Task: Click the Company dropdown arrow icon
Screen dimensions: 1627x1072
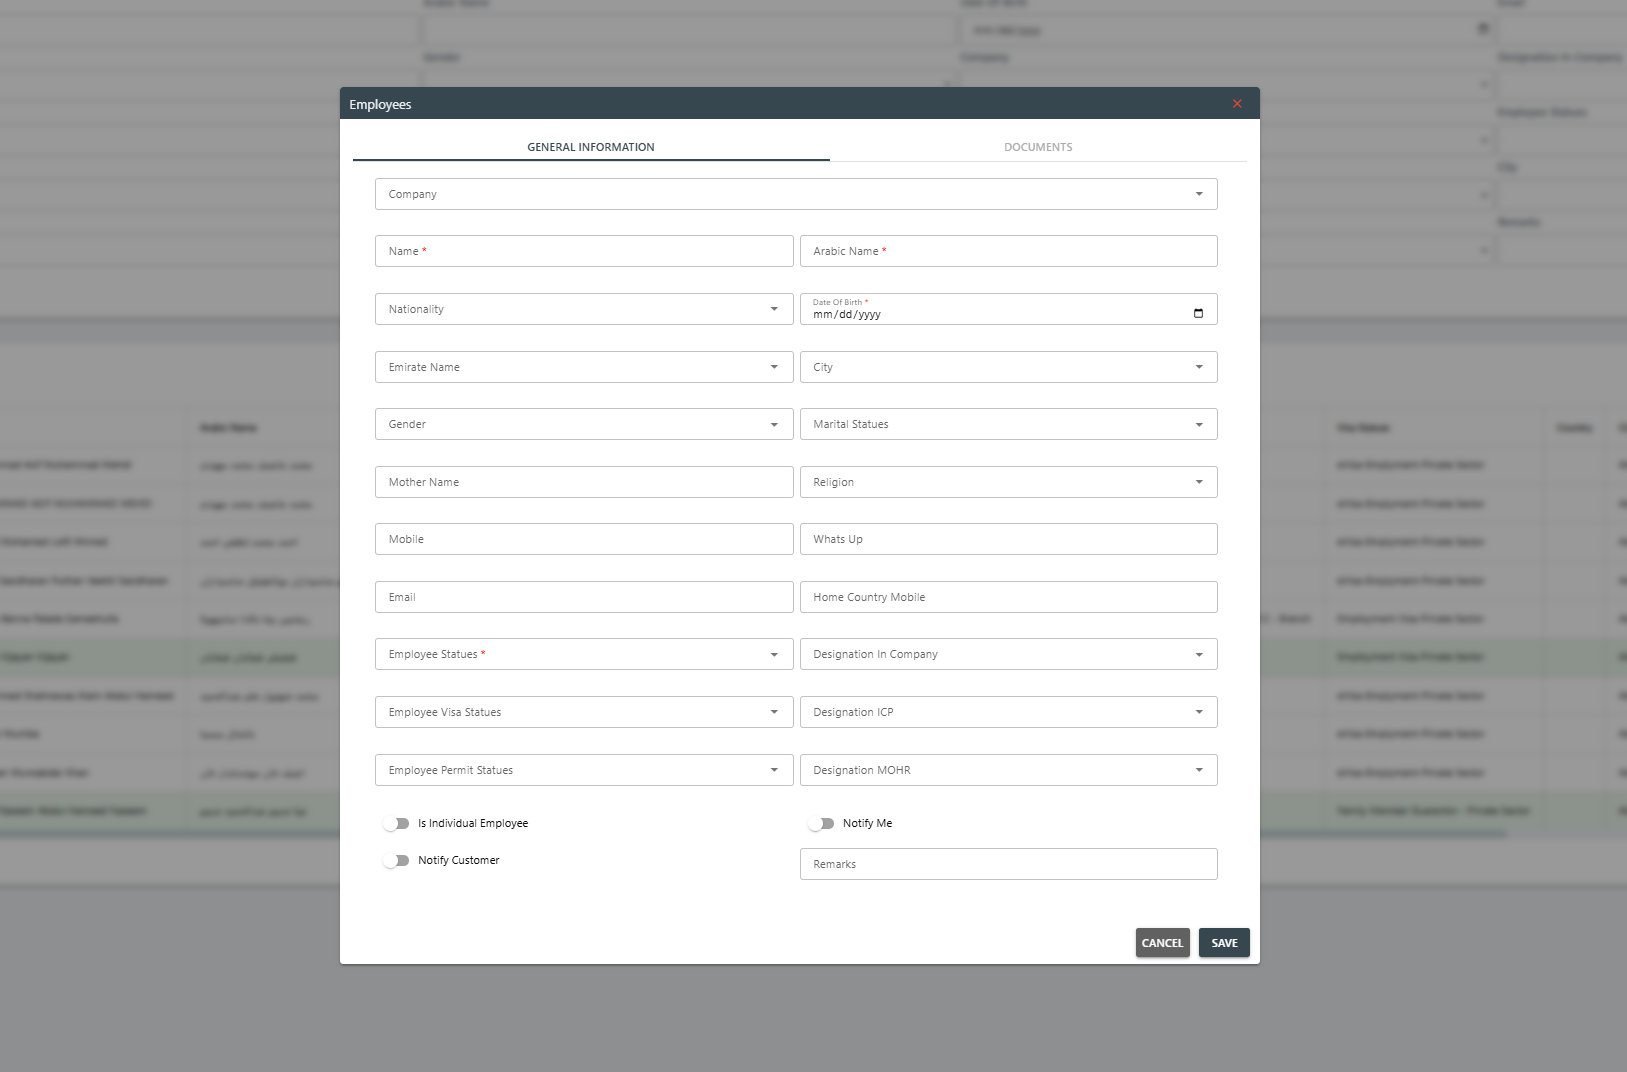Action: [1198, 194]
